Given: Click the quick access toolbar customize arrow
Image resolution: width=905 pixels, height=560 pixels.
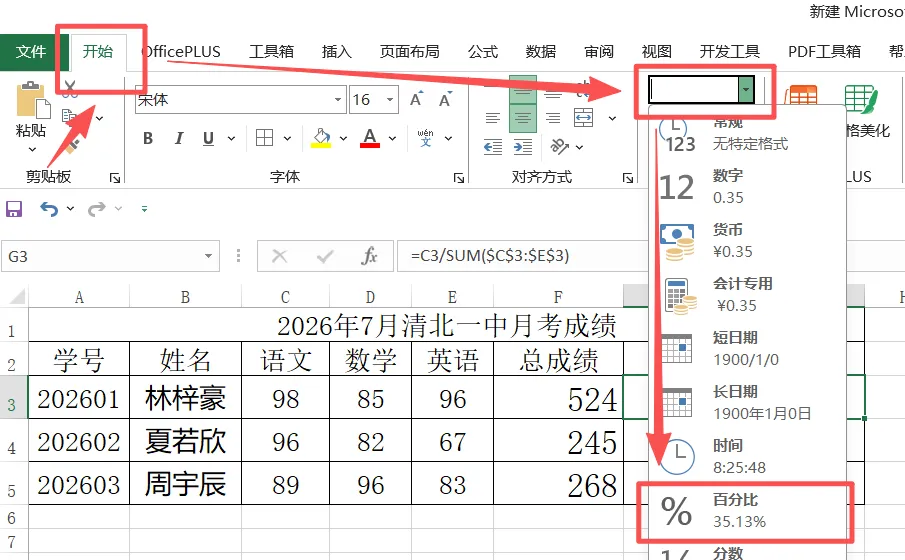Looking at the screenshot, I should point(144,209).
